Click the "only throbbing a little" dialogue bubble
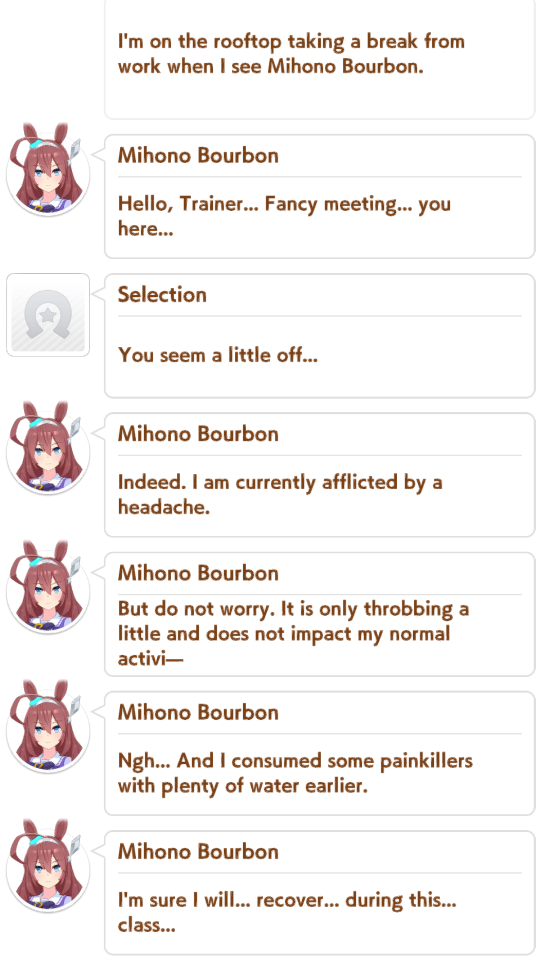The image size is (543, 965). coord(320,614)
